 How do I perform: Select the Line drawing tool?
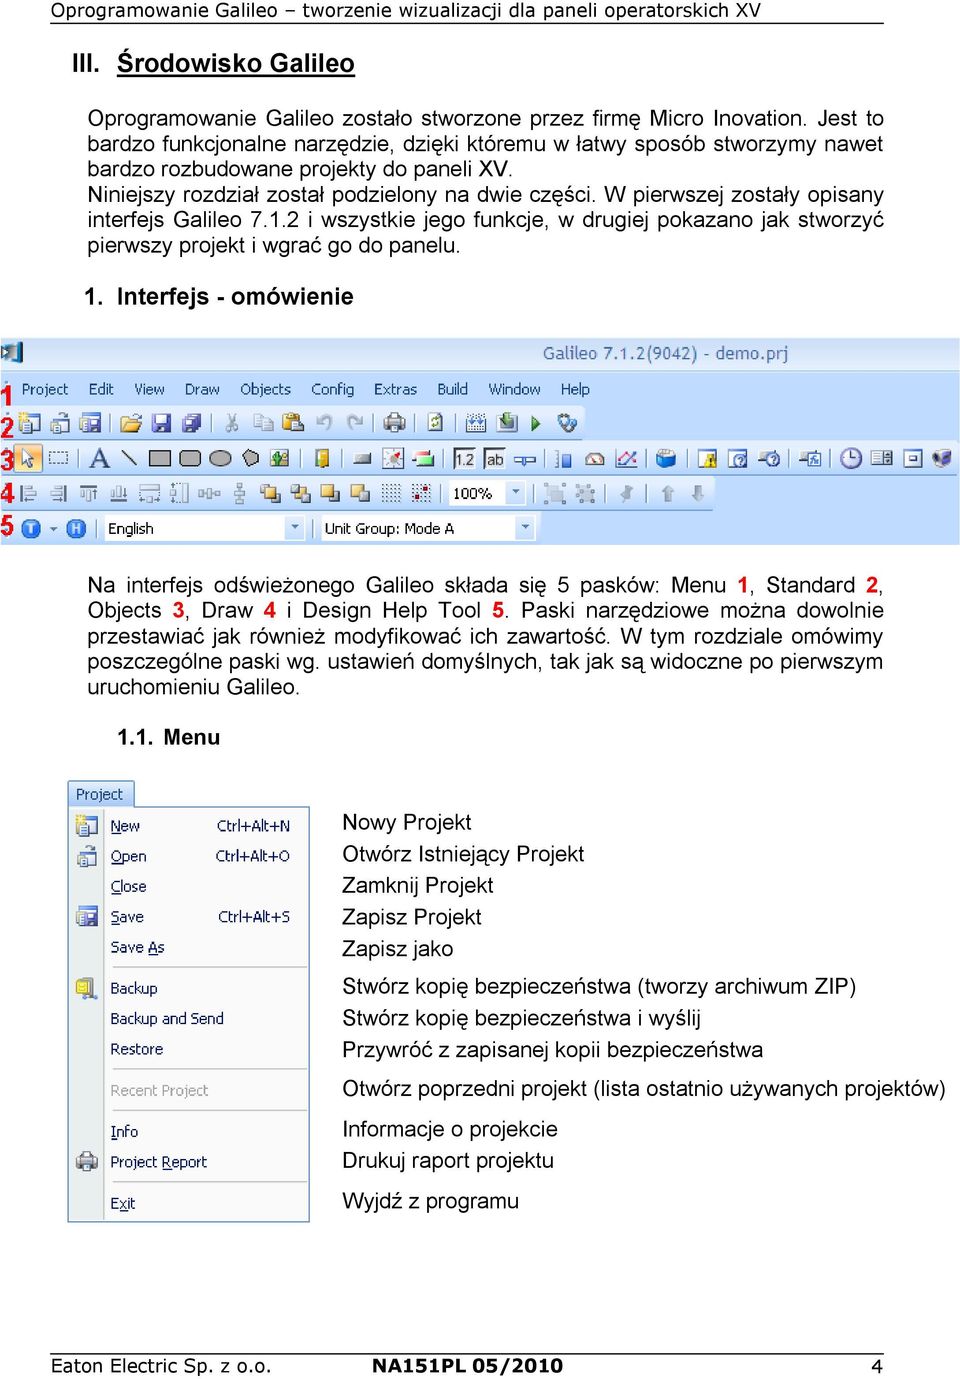129,459
